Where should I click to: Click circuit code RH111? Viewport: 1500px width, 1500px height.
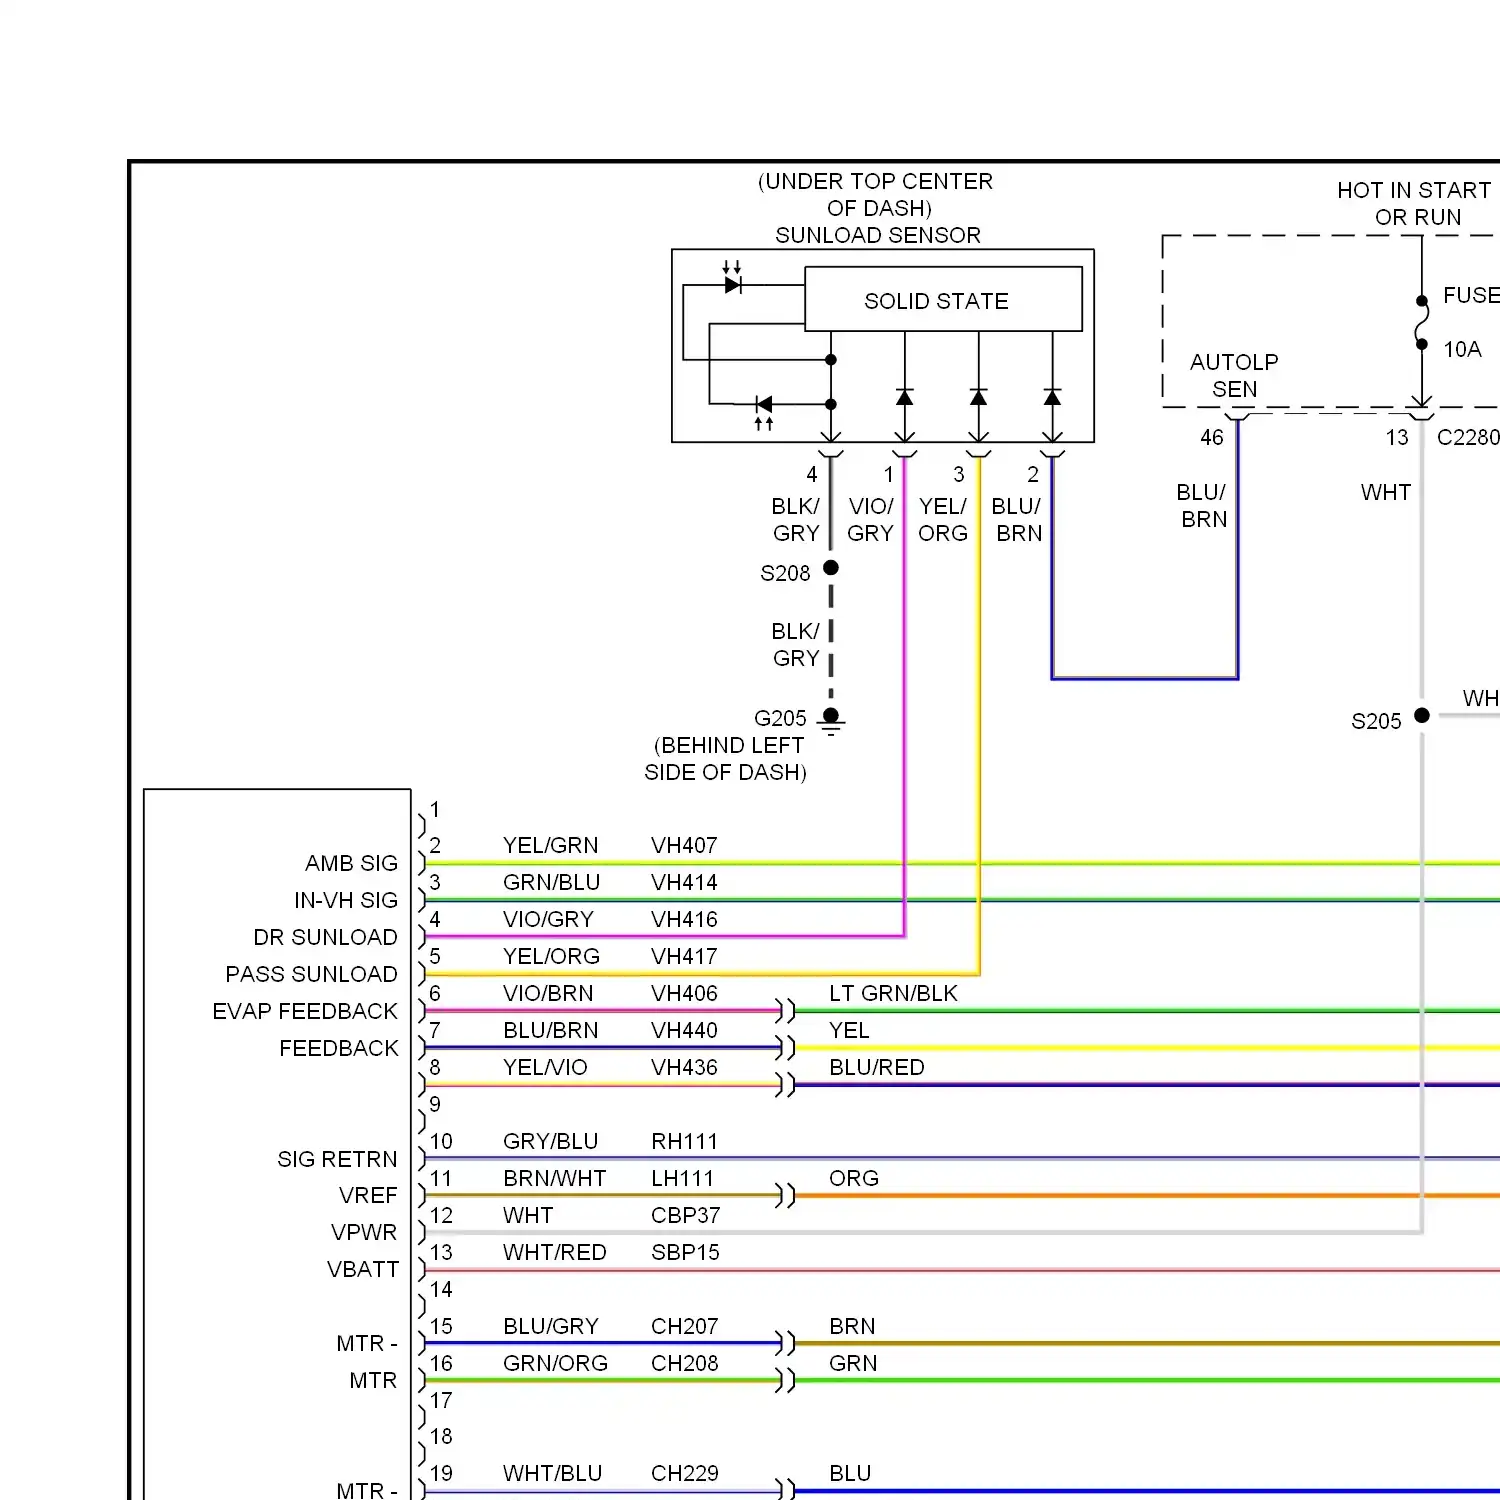684,1141
